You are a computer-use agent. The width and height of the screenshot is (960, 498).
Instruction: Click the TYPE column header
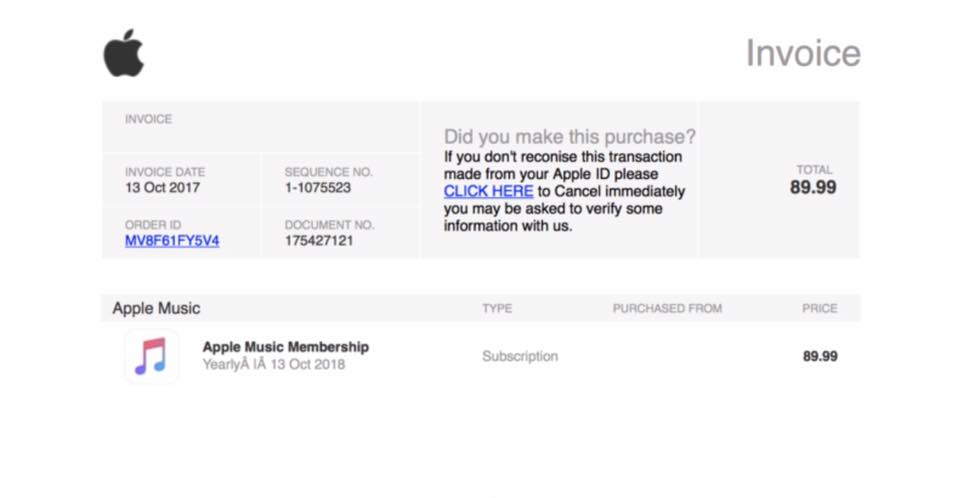click(497, 308)
